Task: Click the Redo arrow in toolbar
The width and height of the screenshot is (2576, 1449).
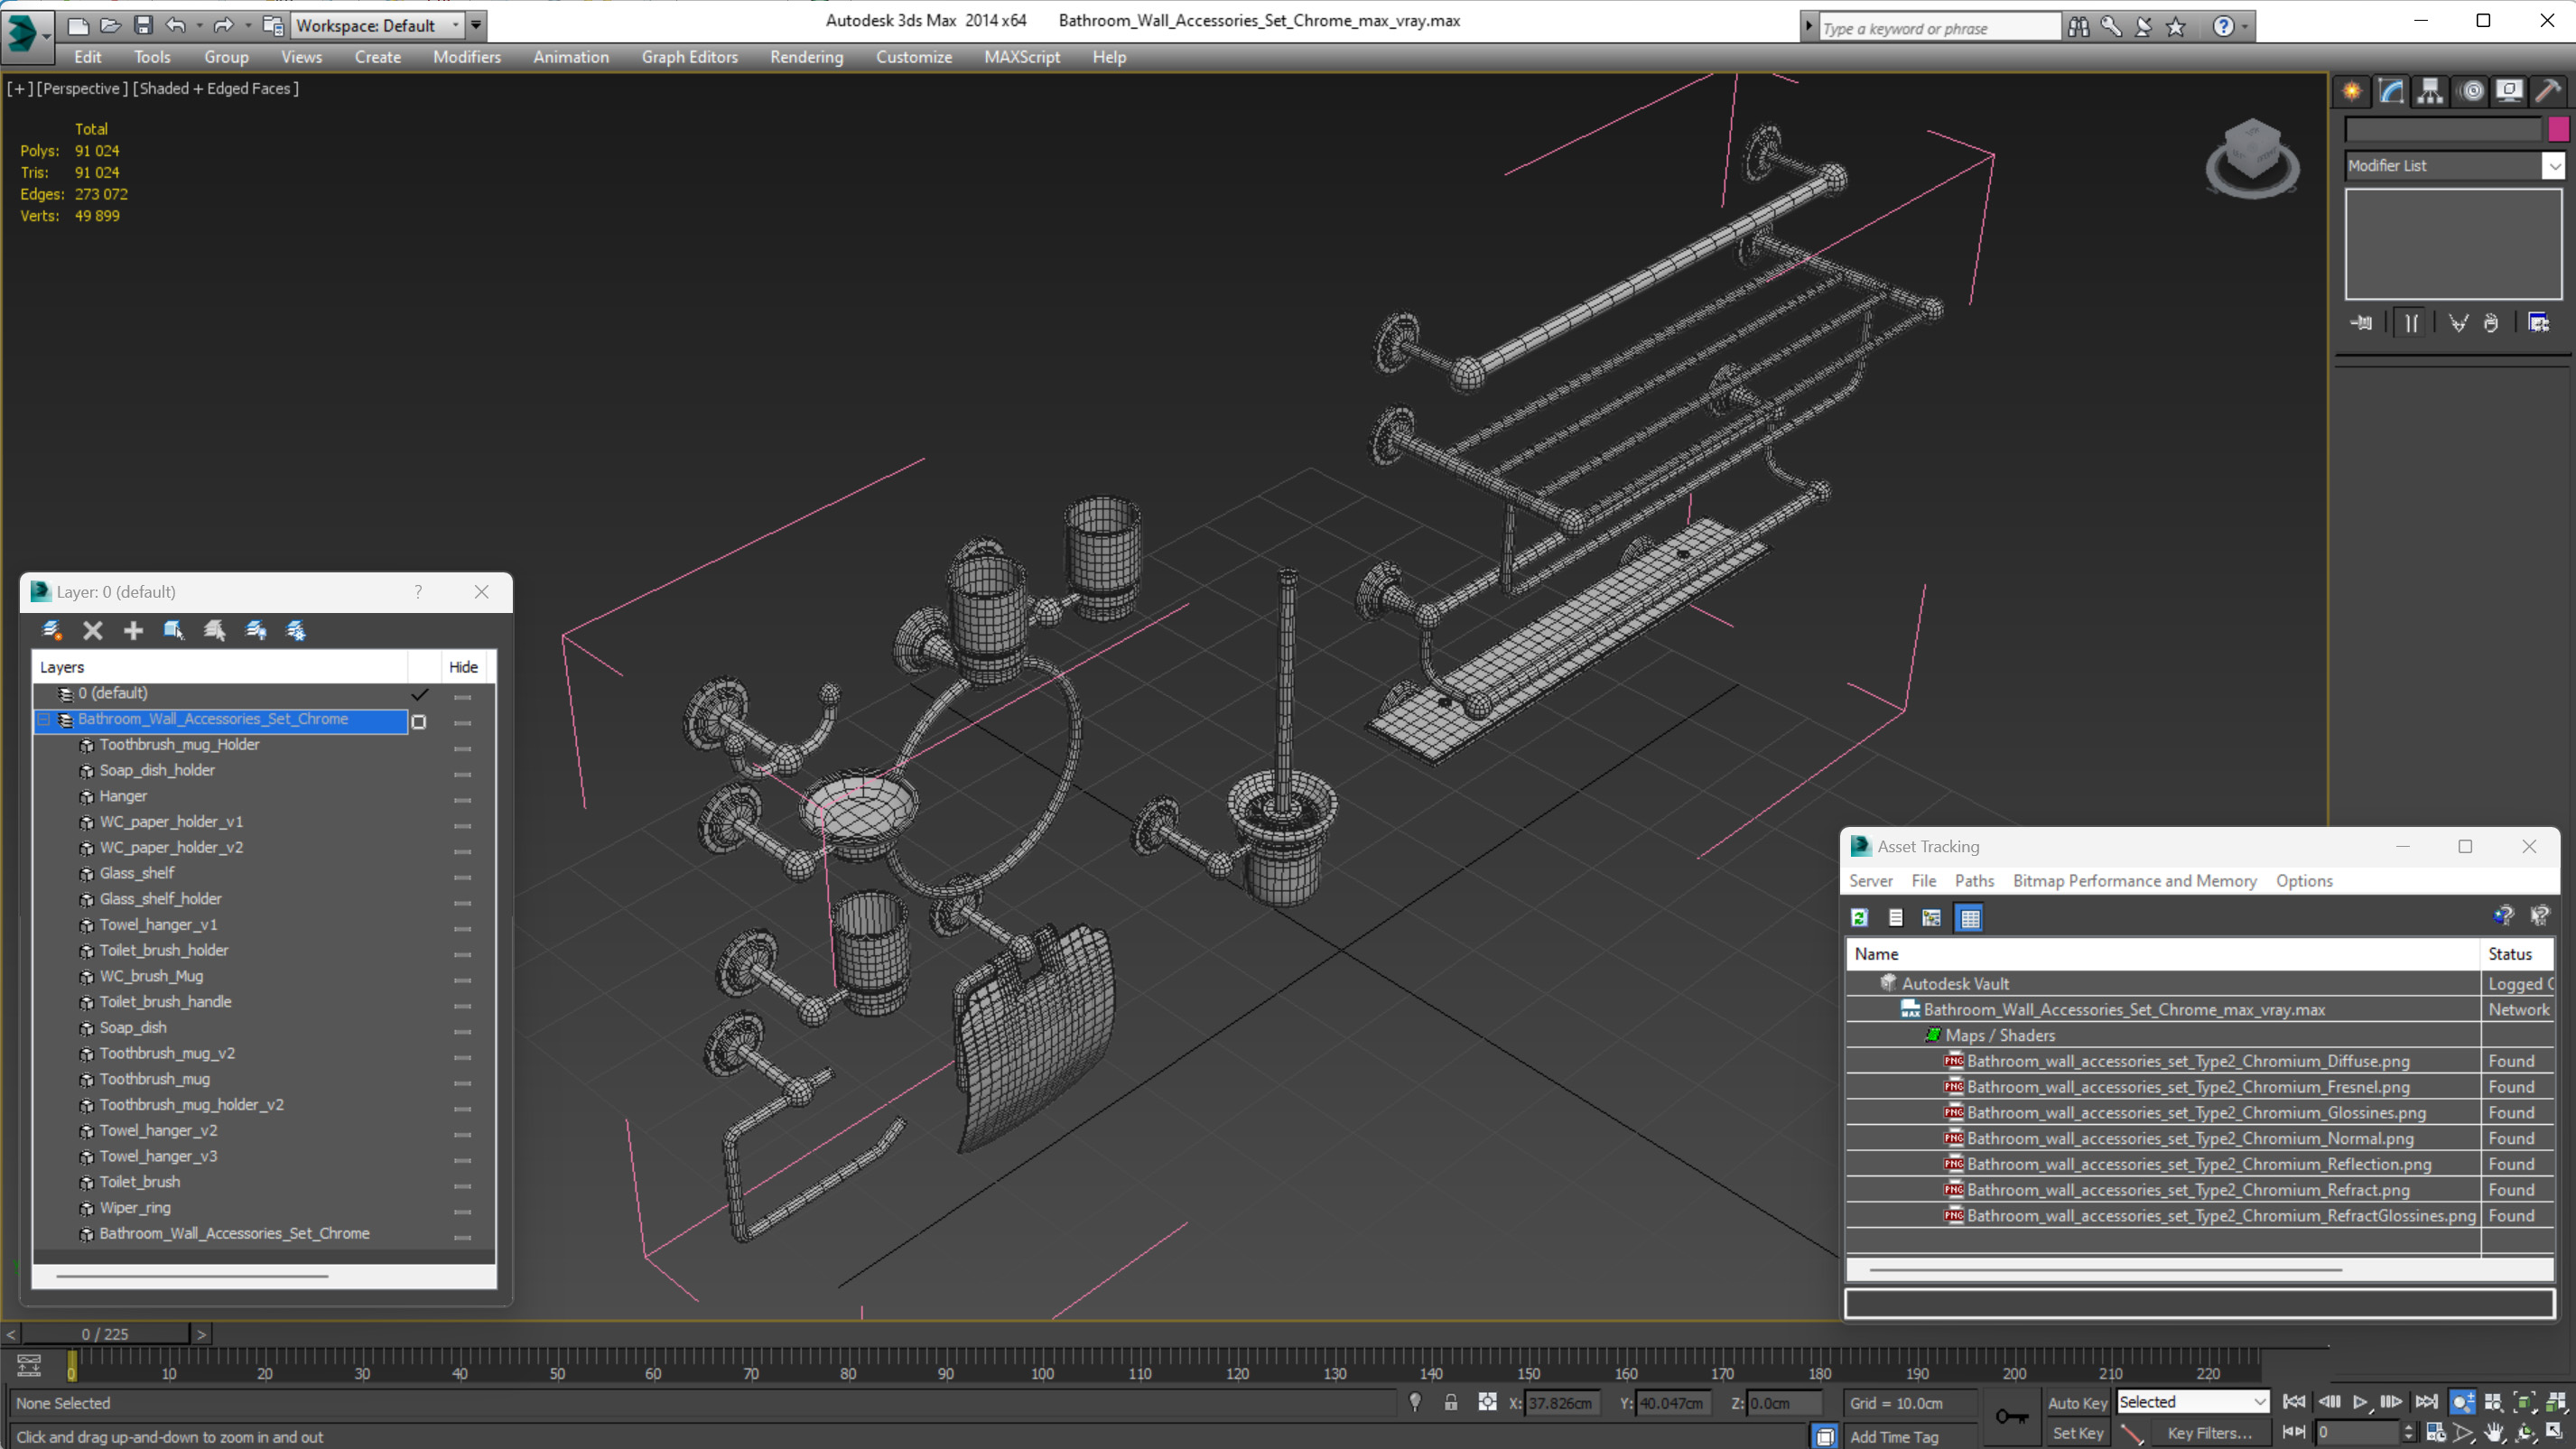Action: point(223,25)
